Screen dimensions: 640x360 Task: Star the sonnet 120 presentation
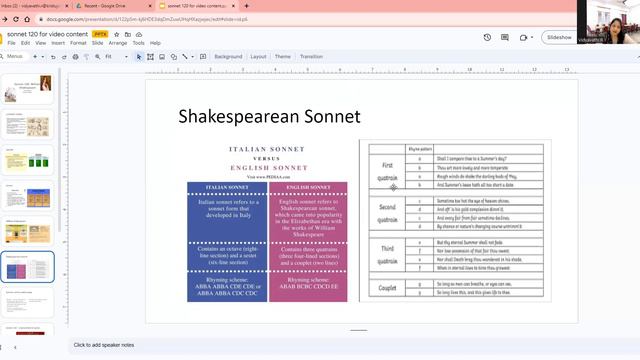pyautogui.click(x=117, y=35)
